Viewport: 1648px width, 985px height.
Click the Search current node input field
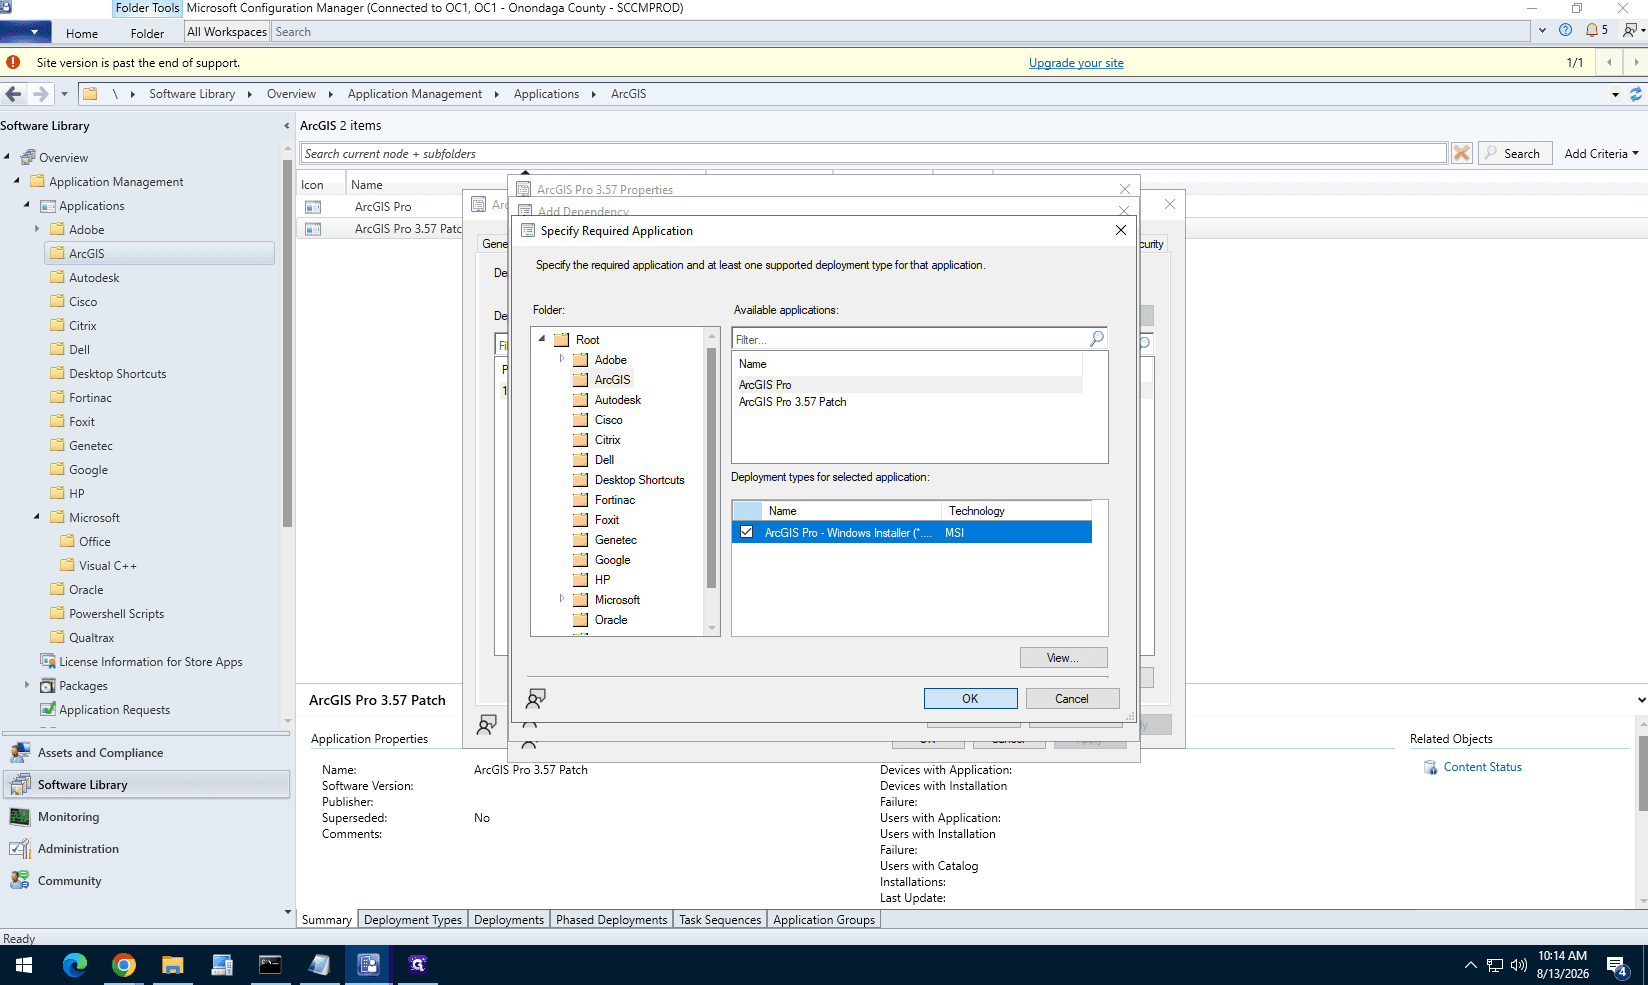pyautogui.click(x=873, y=153)
